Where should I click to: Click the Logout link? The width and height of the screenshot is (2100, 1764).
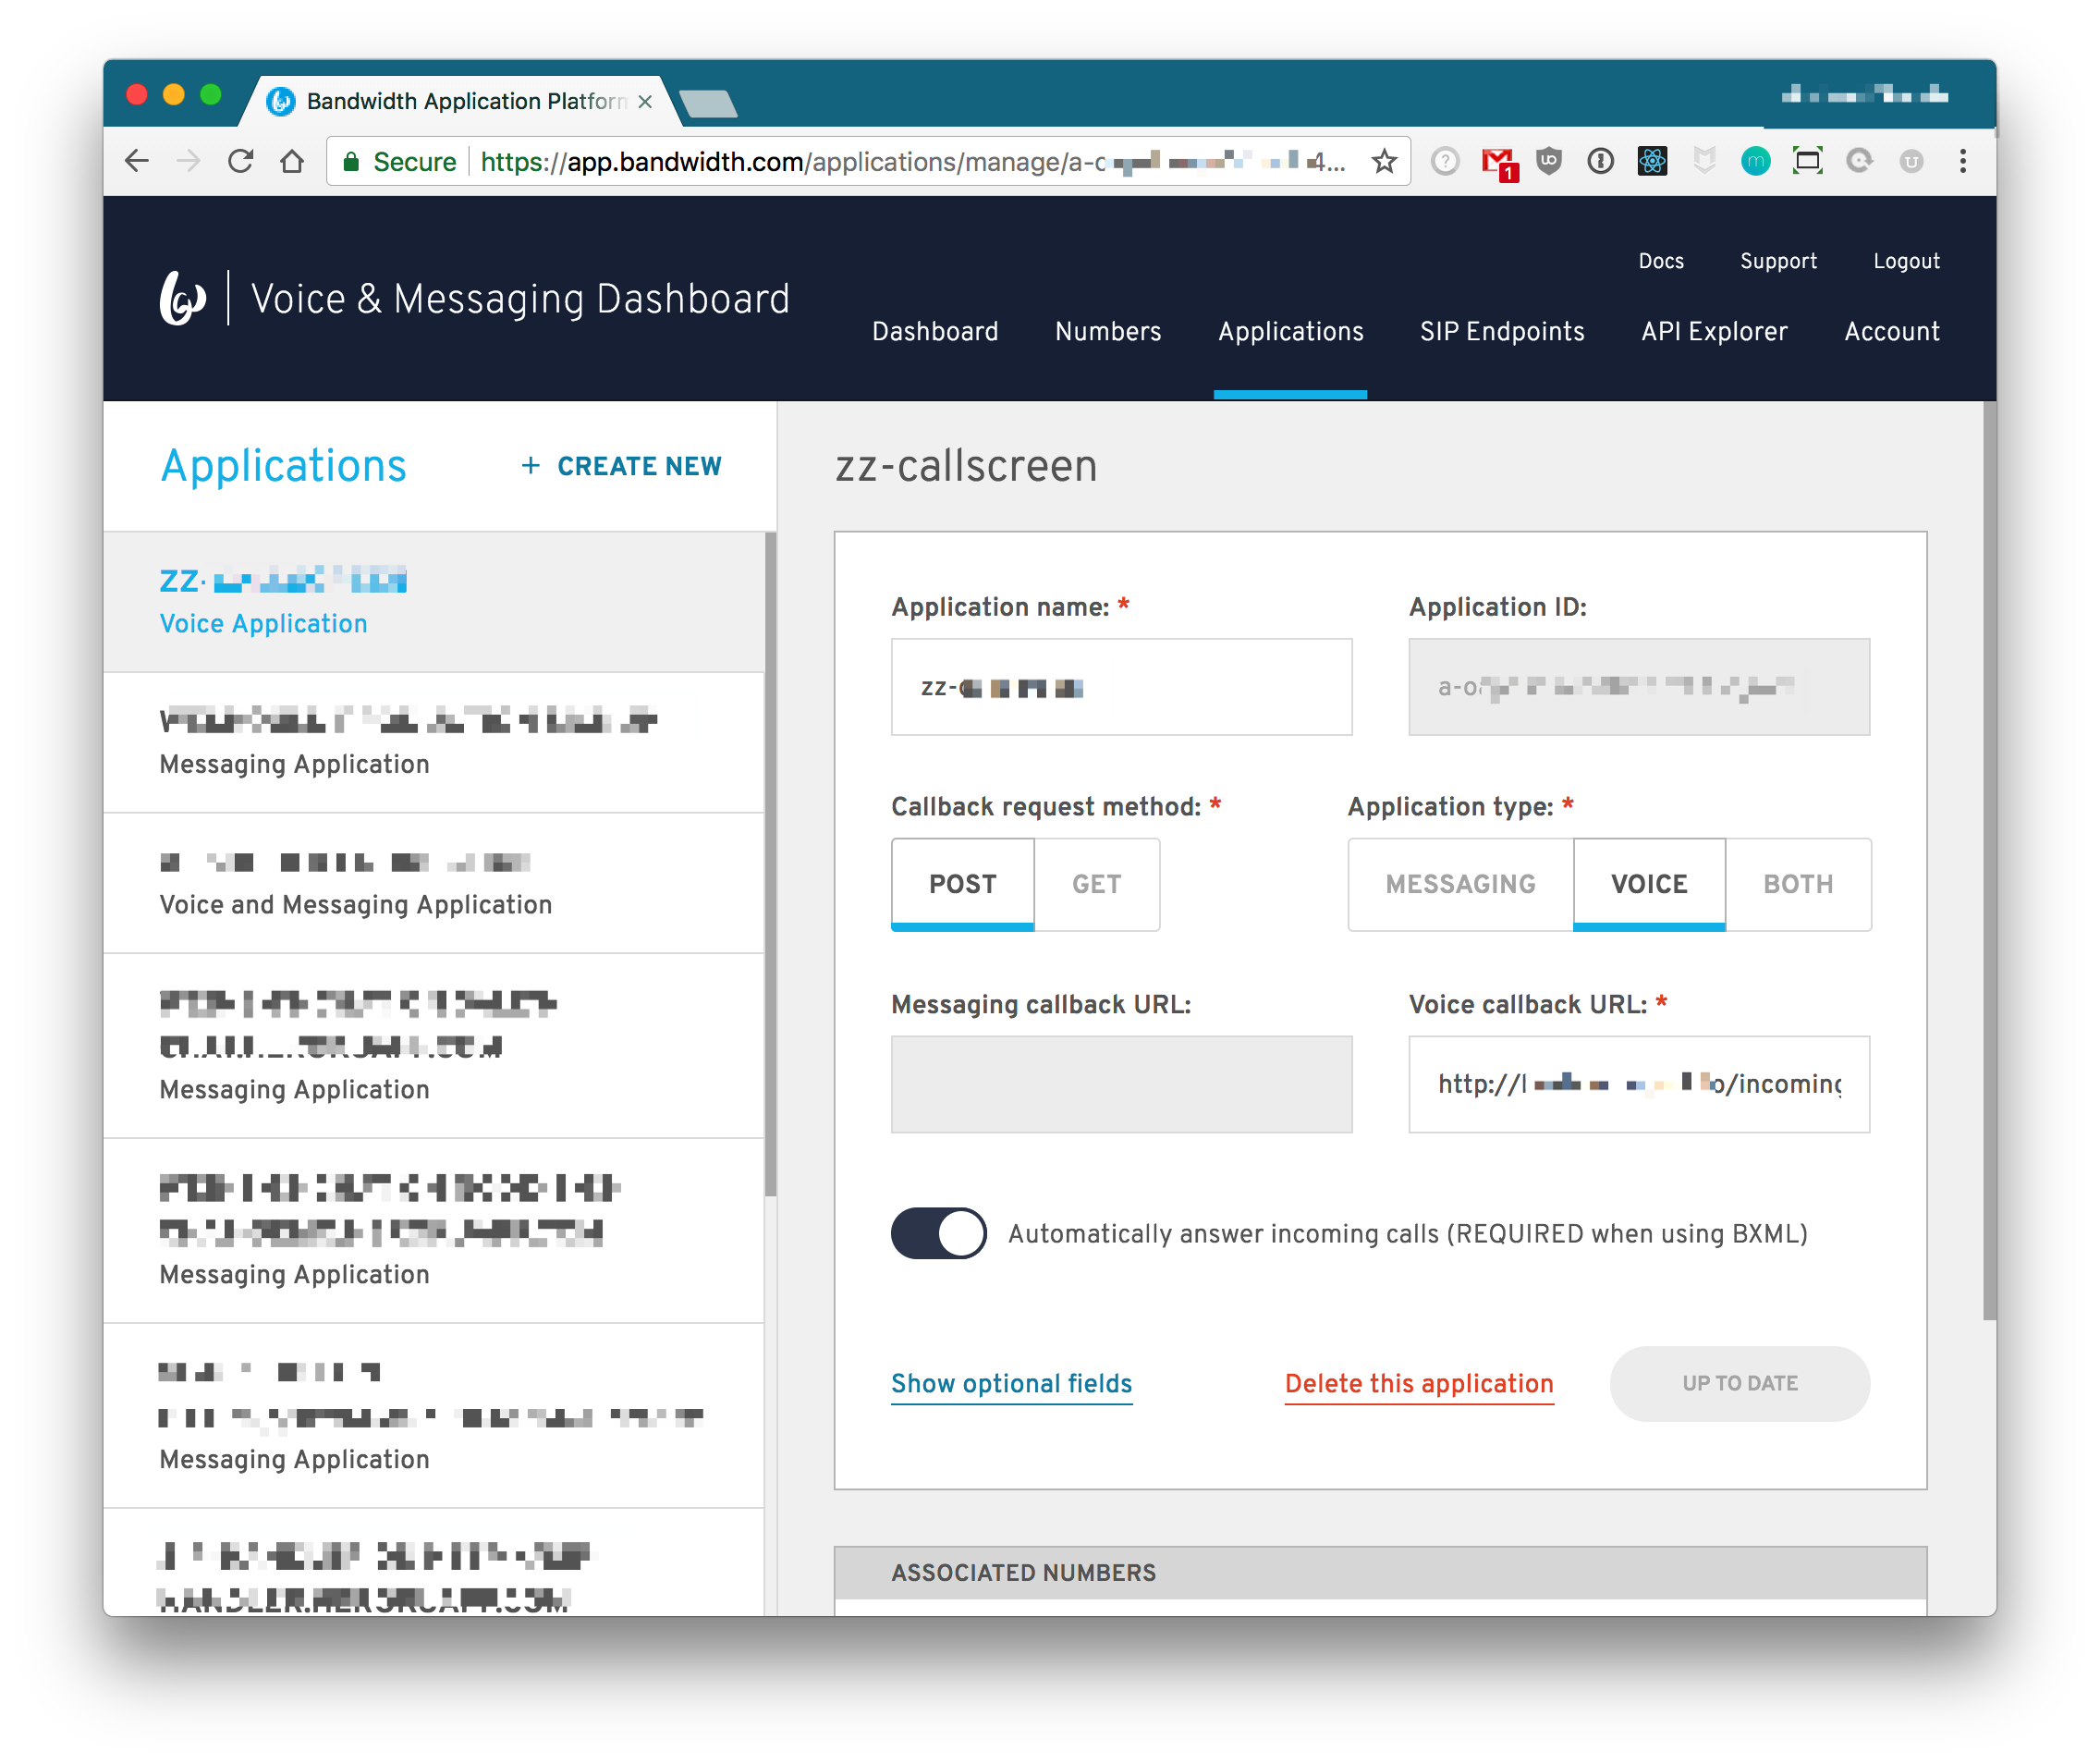click(x=1906, y=261)
